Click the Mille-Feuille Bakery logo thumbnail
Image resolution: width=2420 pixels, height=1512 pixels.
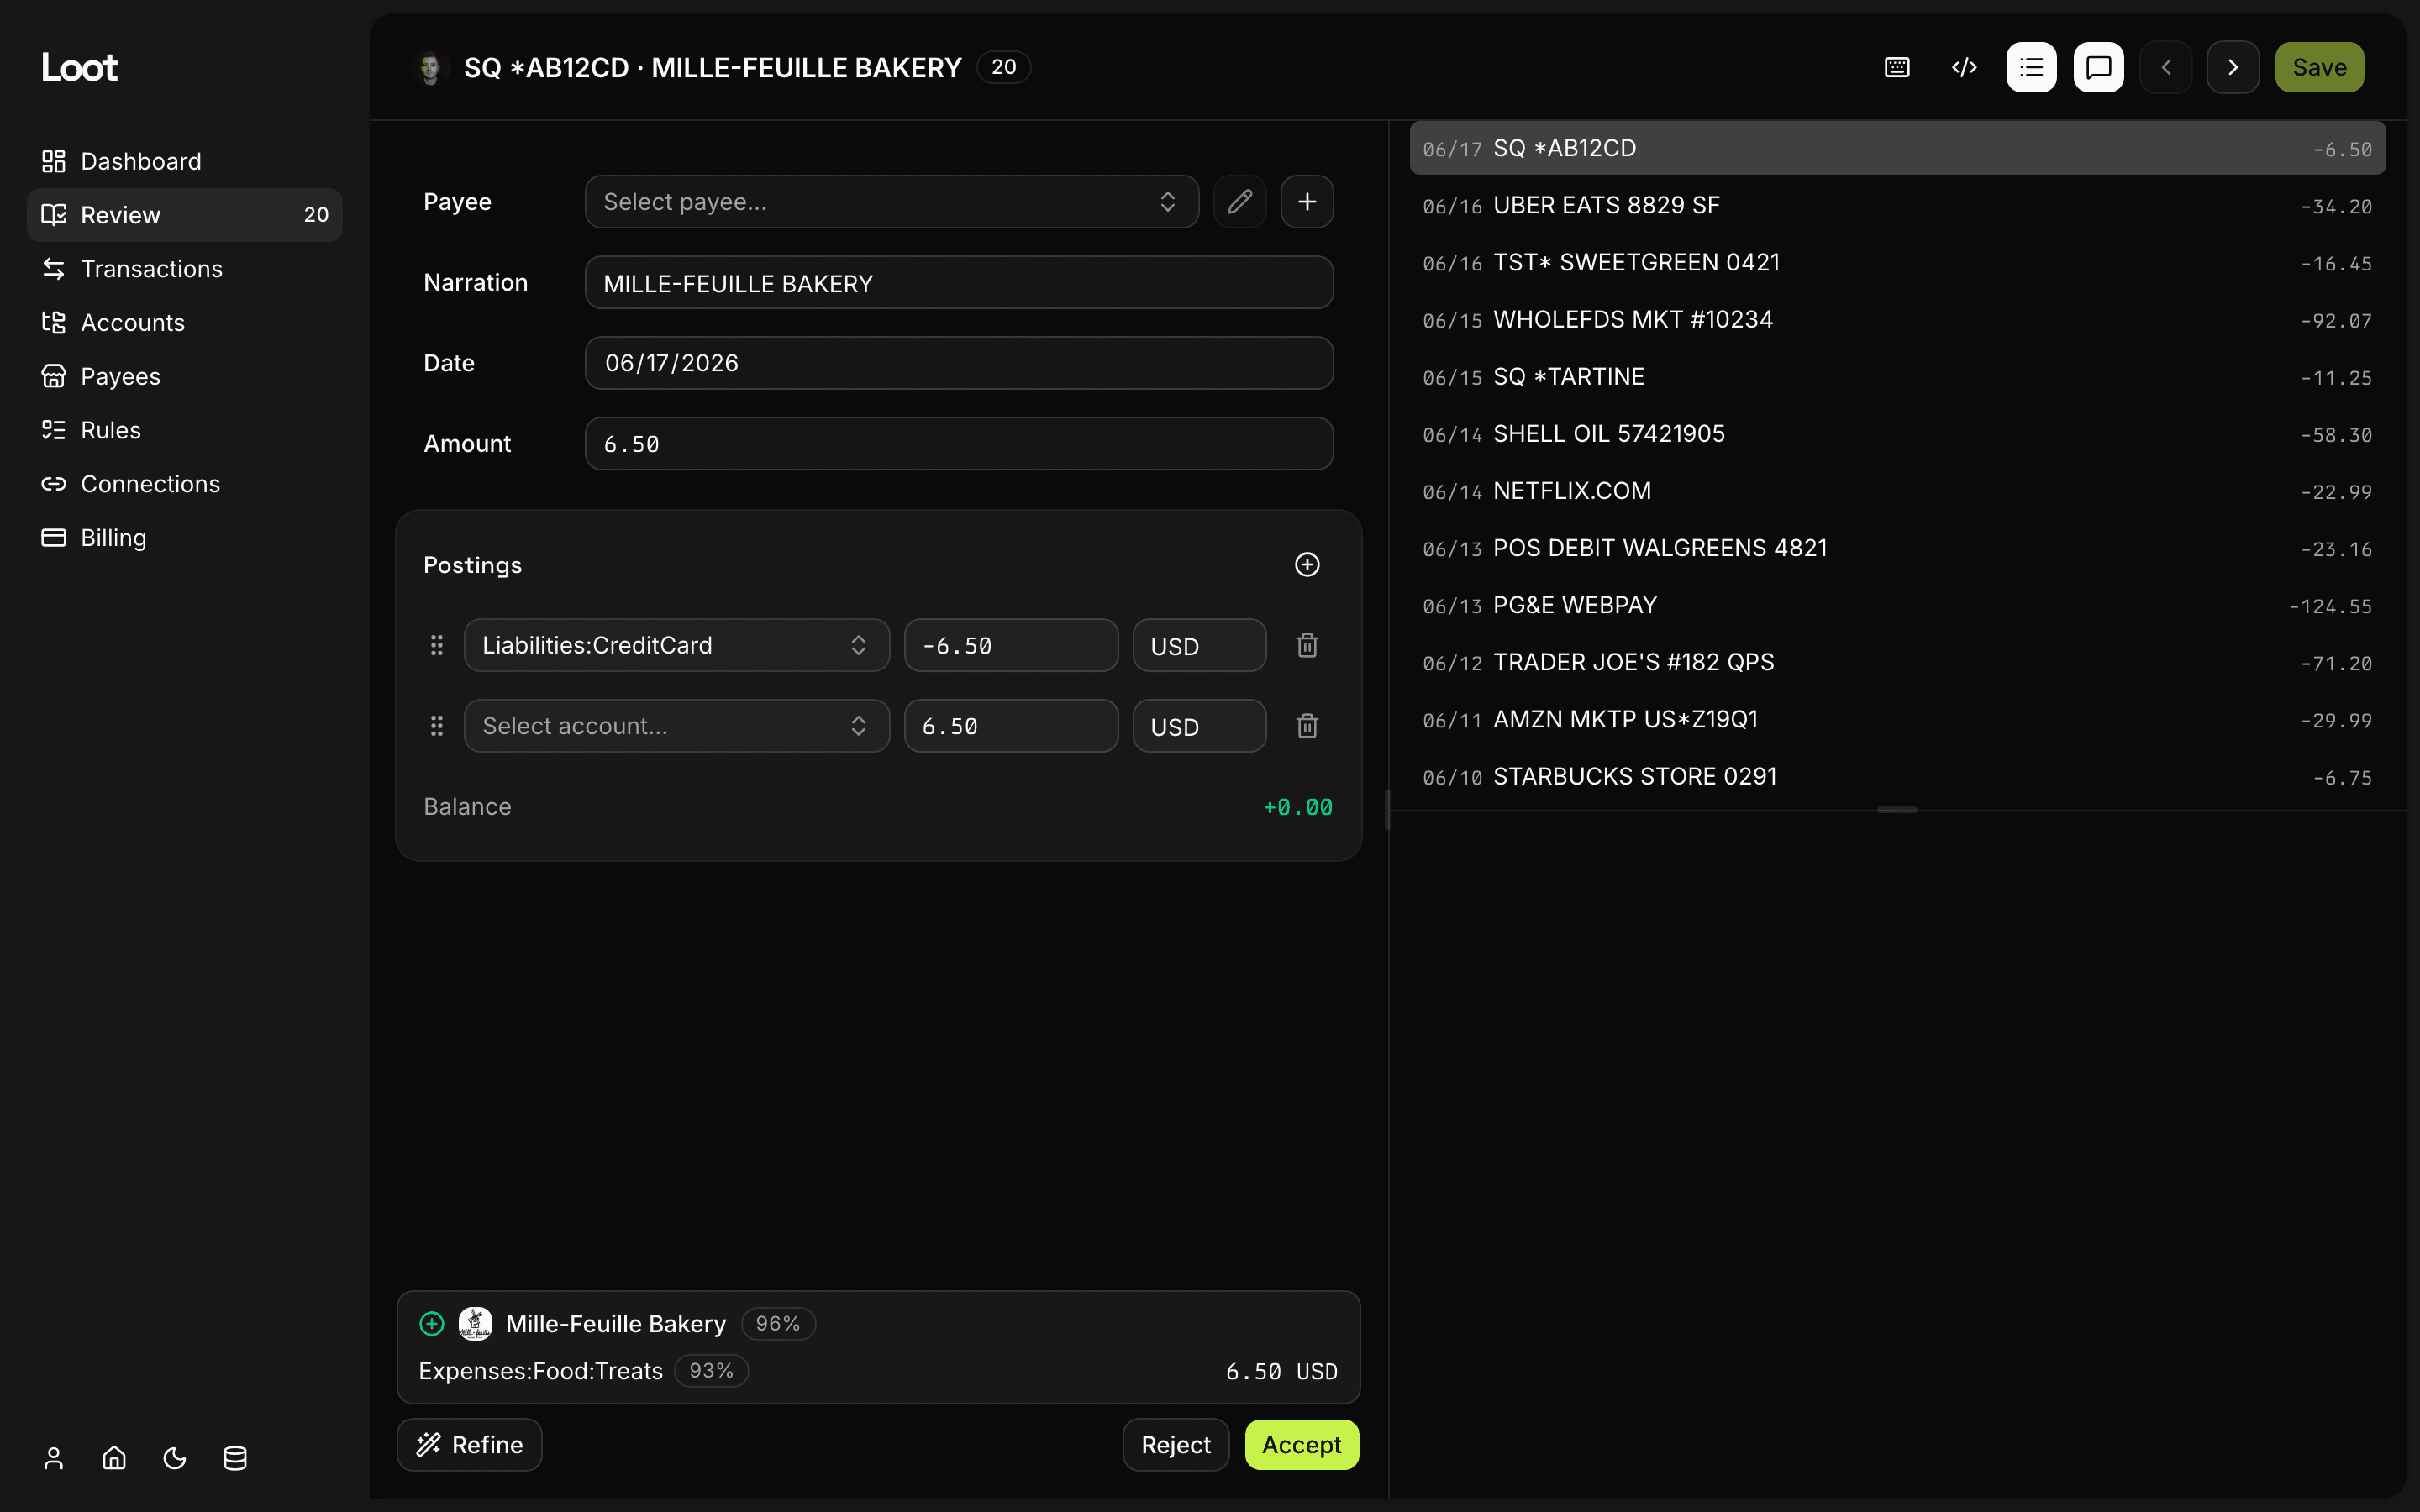point(475,1323)
